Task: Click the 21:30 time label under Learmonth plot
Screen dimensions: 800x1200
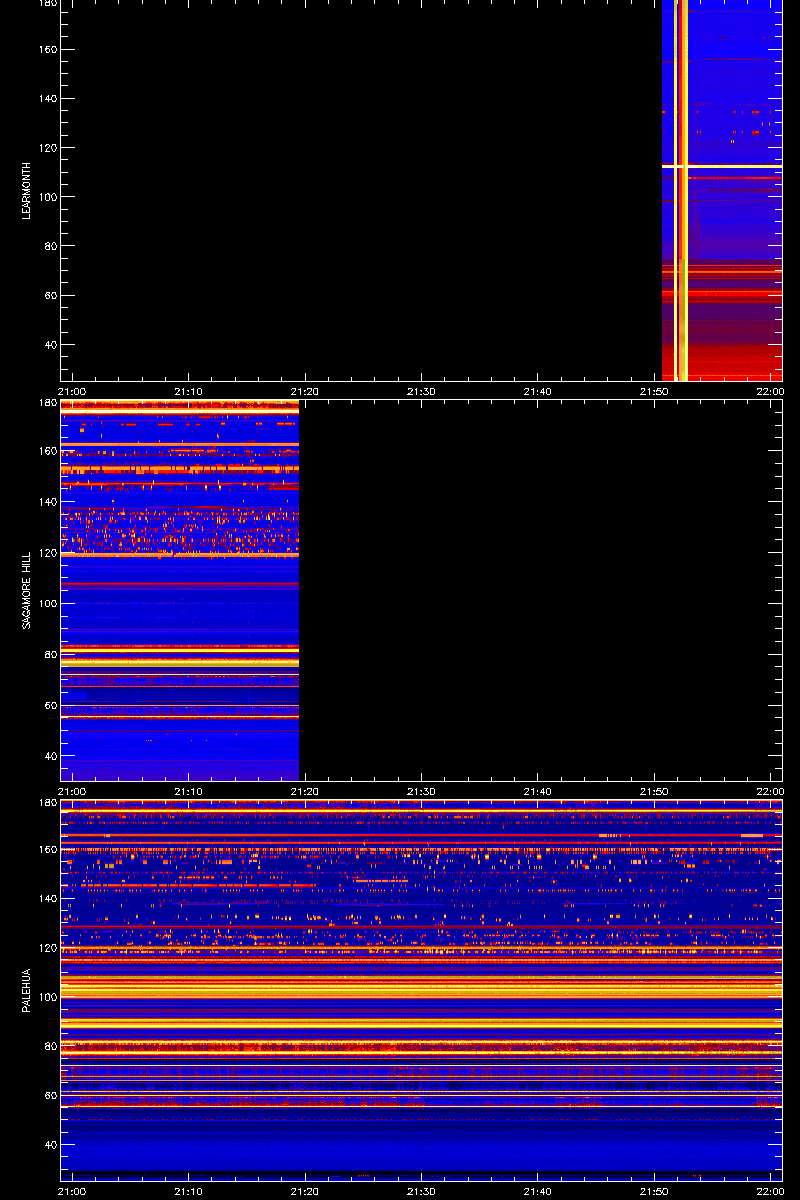Action: [x=421, y=392]
